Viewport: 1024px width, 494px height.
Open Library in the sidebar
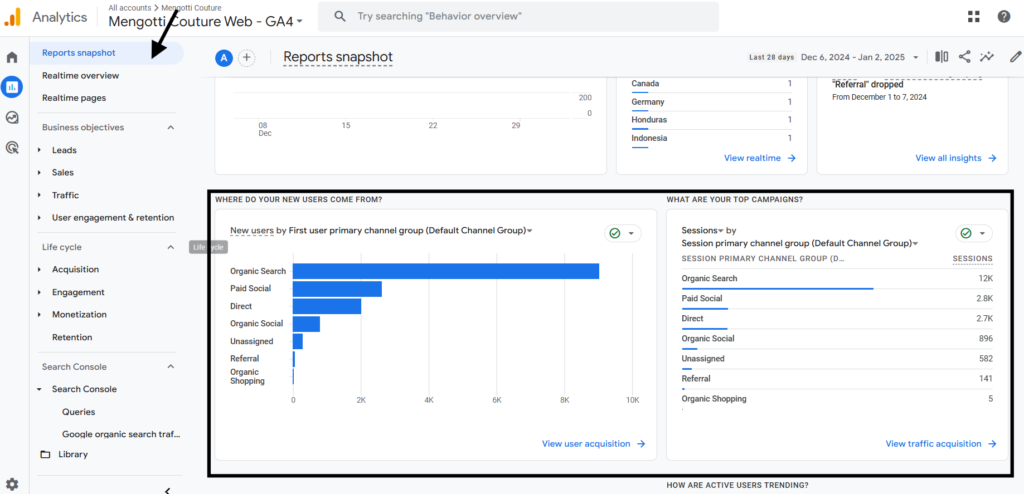72,454
